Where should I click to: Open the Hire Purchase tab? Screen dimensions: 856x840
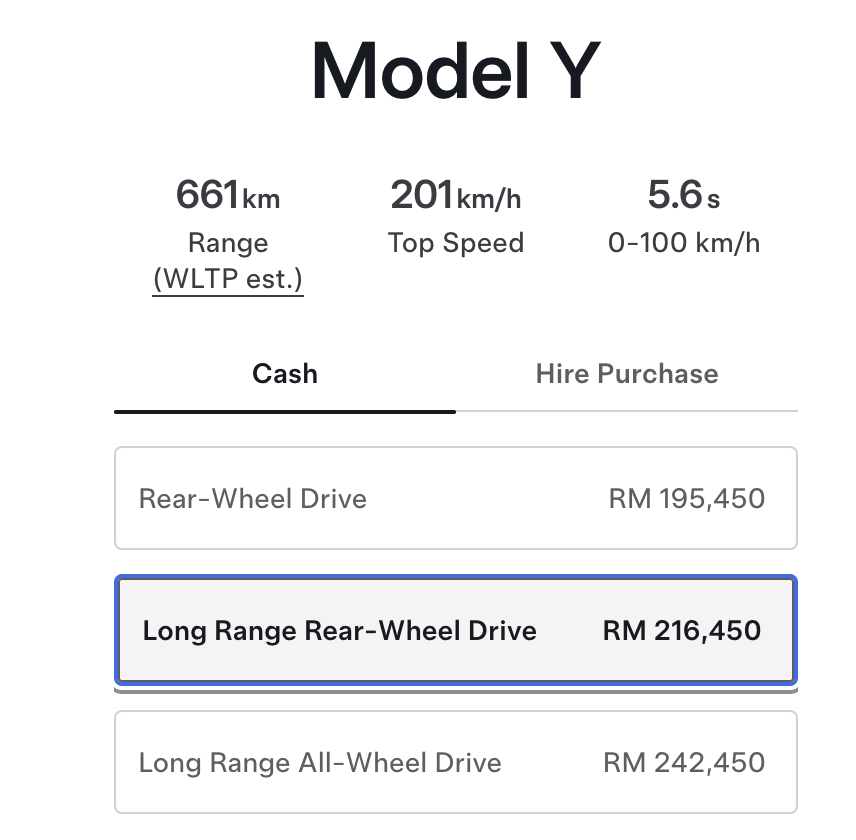click(x=627, y=374)
